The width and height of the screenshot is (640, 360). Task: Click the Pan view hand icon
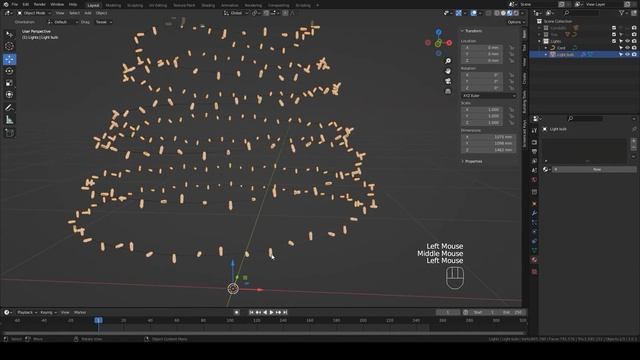click(448, 71)
